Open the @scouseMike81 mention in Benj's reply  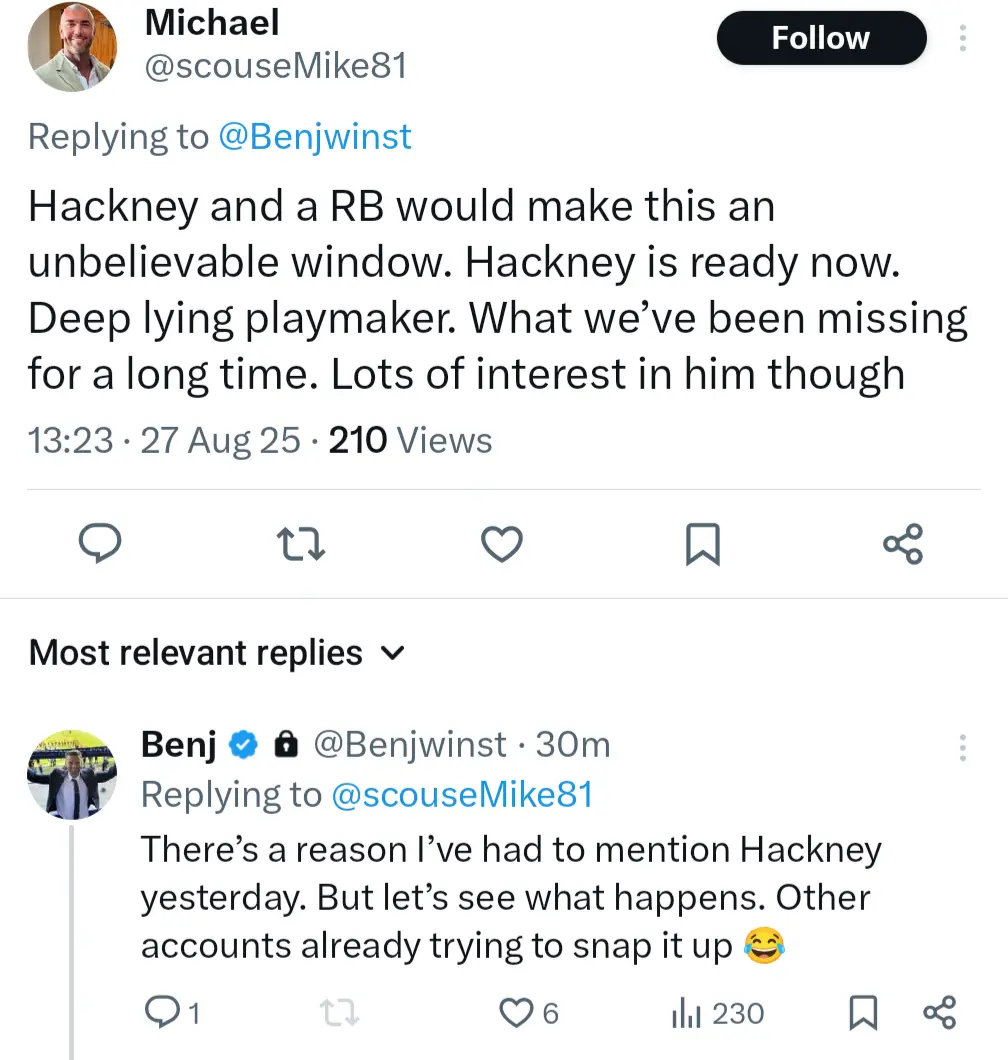(462, 794)
